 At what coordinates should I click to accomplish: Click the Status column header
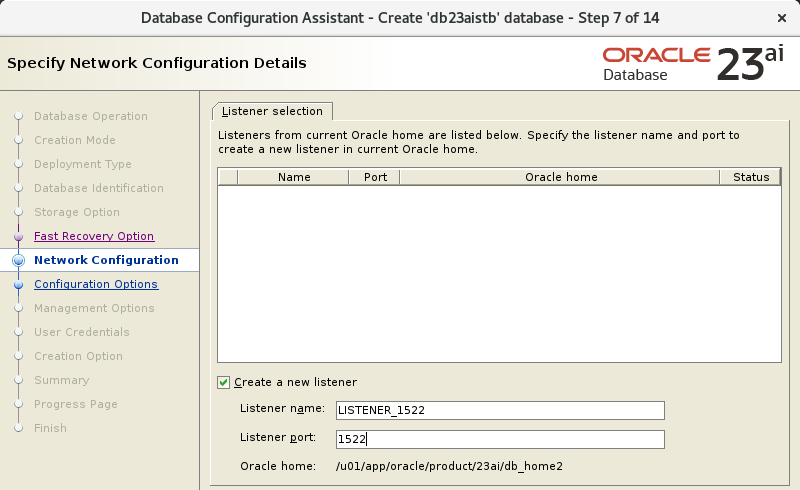coord(750,177)
